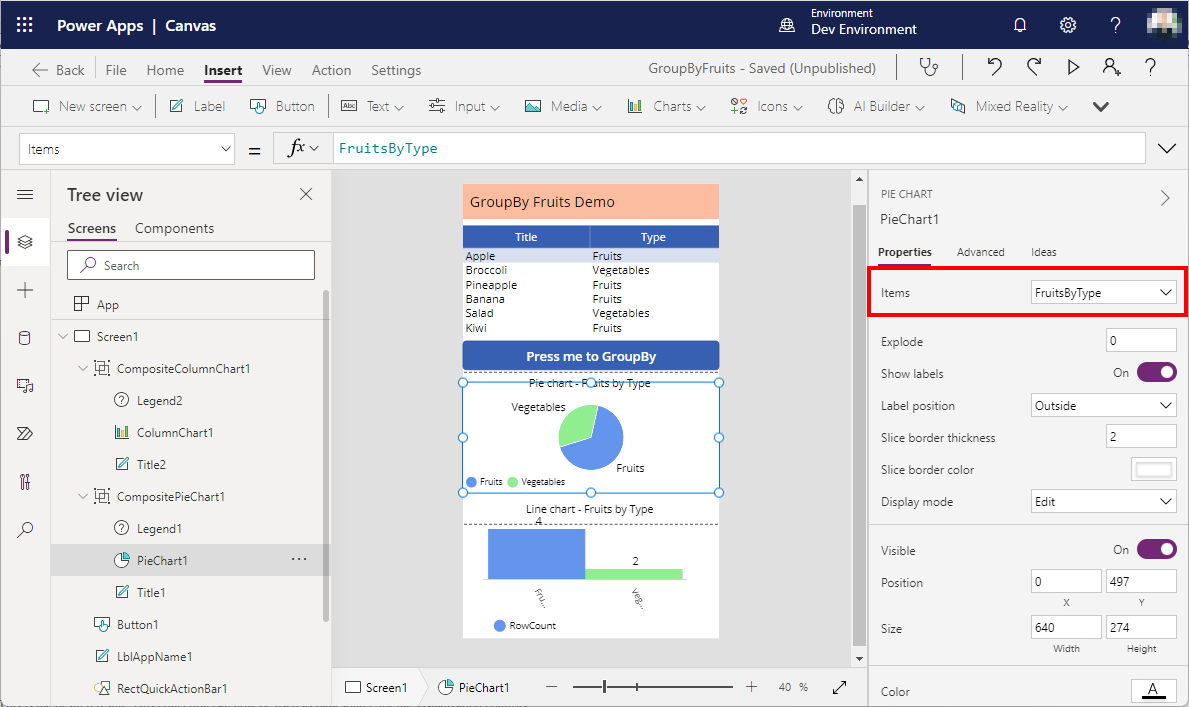Open the Slice border color swatch

1153,470
